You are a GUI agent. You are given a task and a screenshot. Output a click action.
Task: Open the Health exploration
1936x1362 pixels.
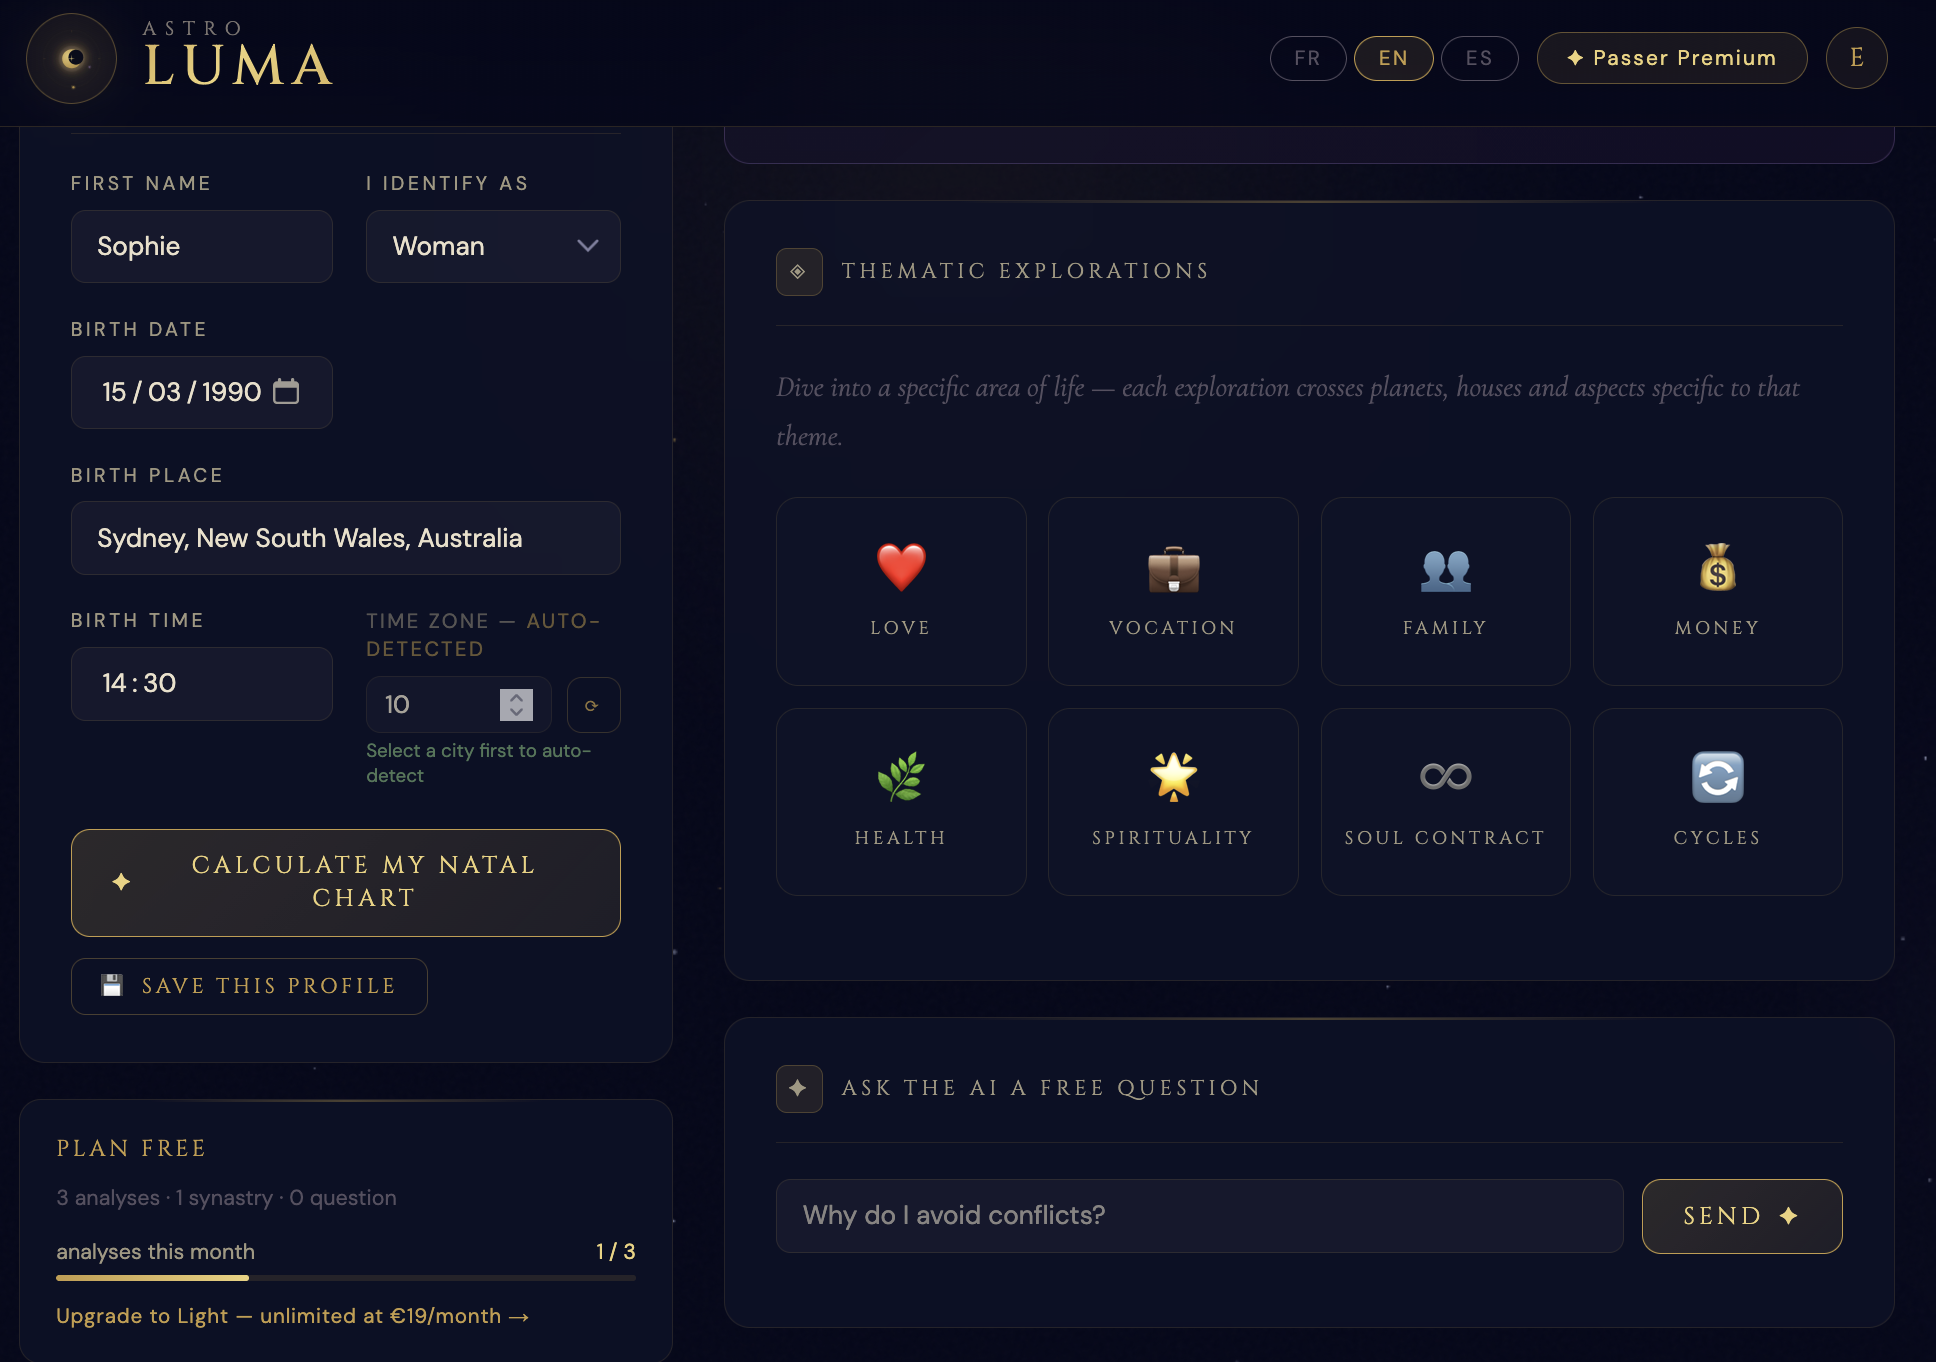tap(900, 801)
